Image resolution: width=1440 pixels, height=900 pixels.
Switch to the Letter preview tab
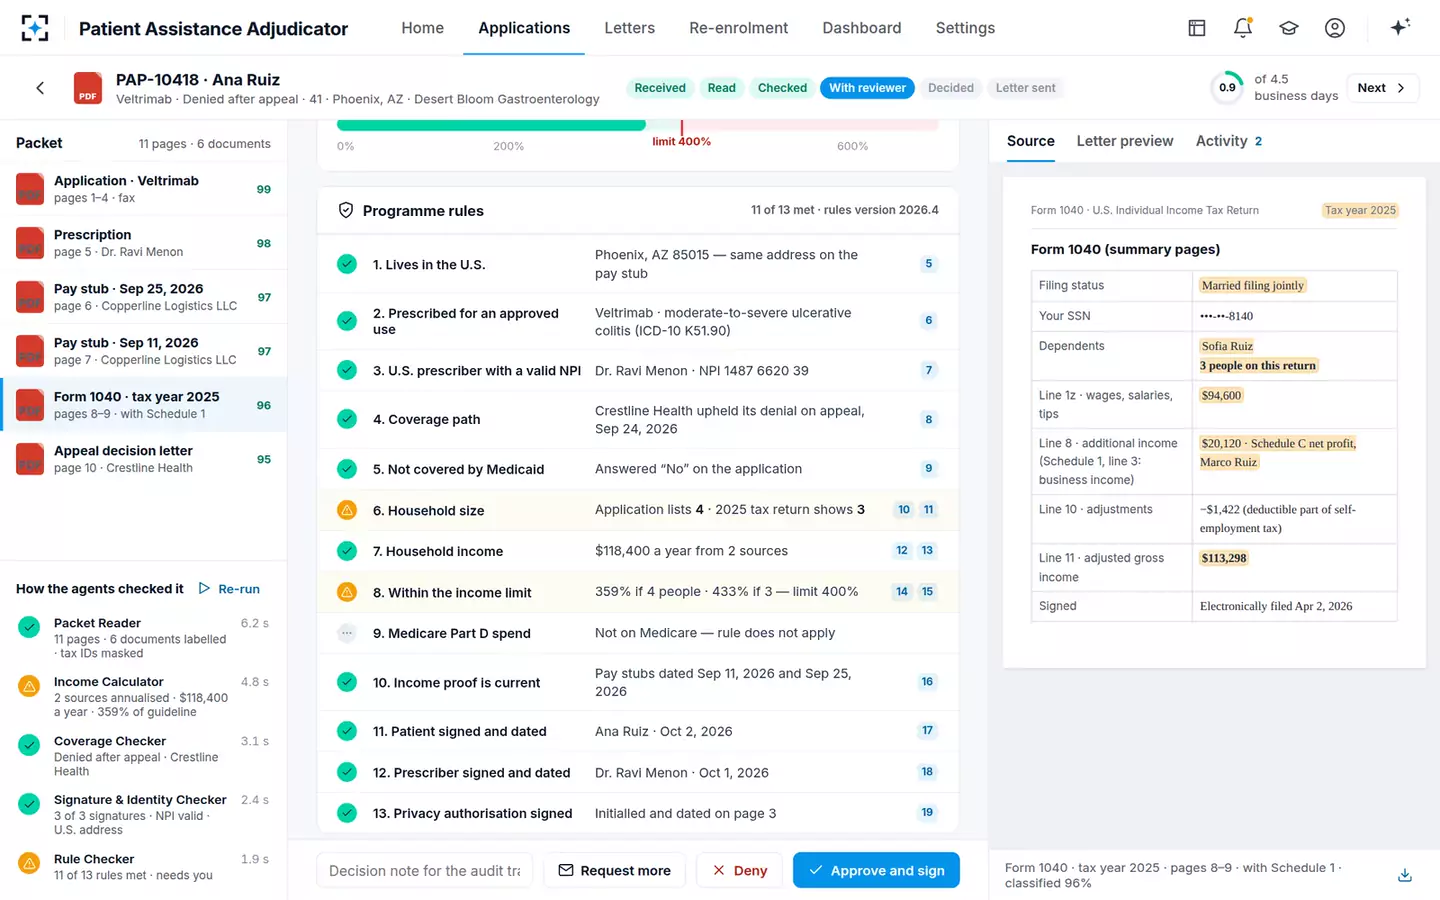click(1125, 141)
